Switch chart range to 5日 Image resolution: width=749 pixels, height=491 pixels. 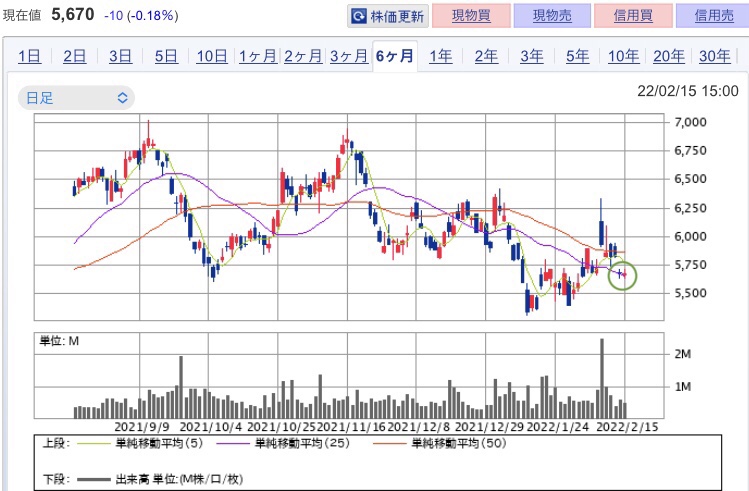click(x=166, y=56)
